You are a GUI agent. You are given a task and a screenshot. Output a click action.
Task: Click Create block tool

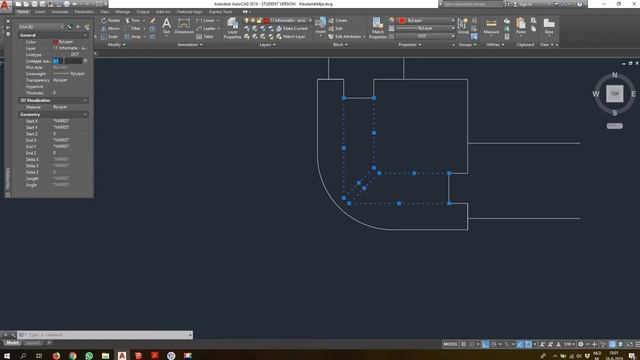338,20
